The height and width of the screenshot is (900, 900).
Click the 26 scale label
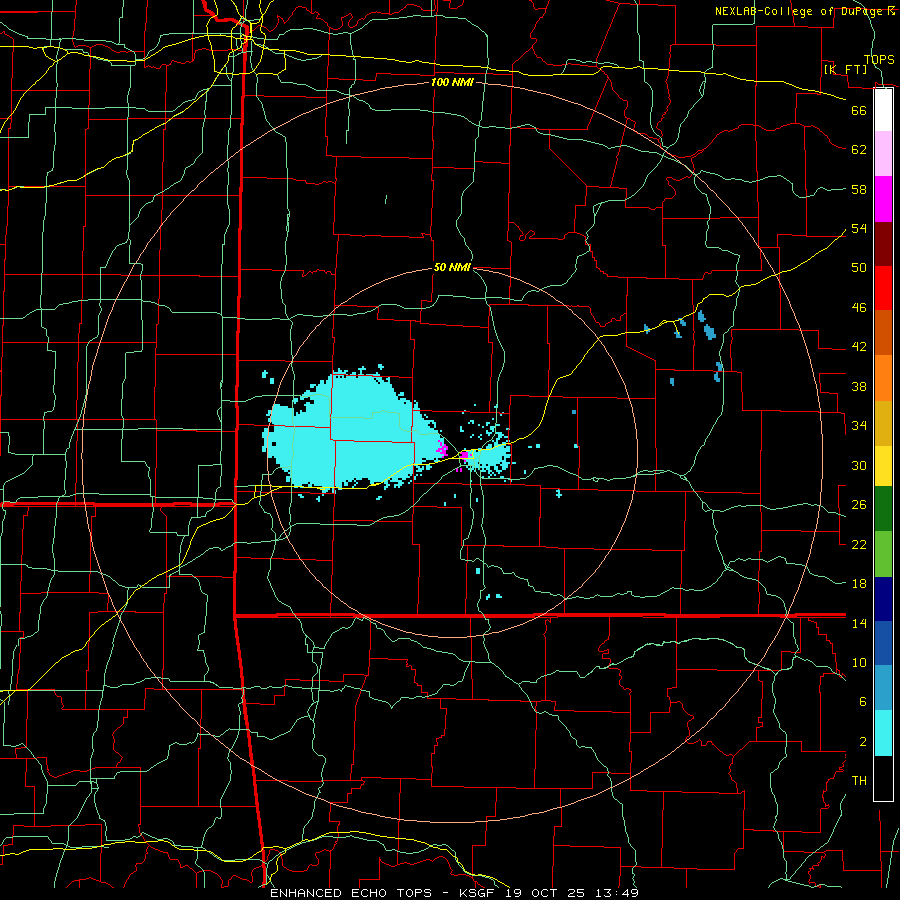(859, 505)
